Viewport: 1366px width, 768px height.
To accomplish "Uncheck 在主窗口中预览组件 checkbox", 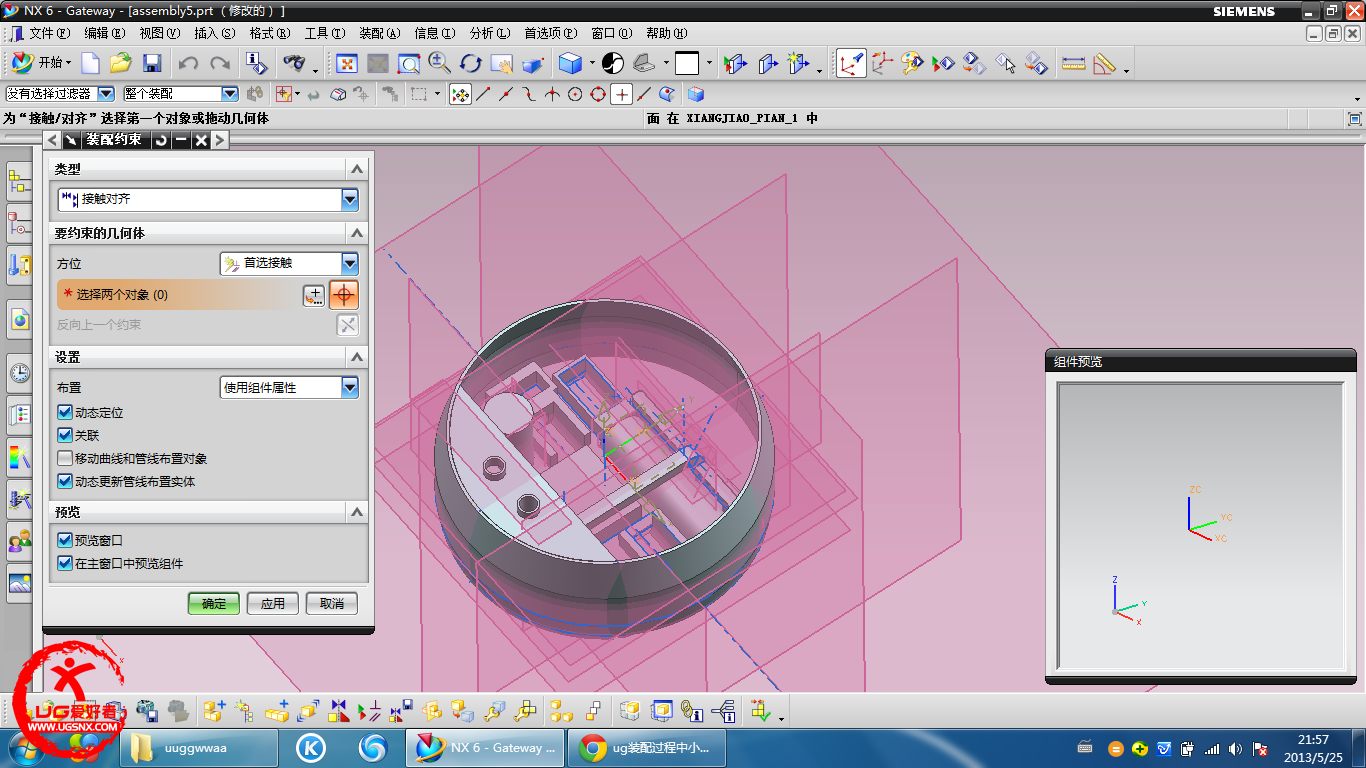I will tap(65, 564).
